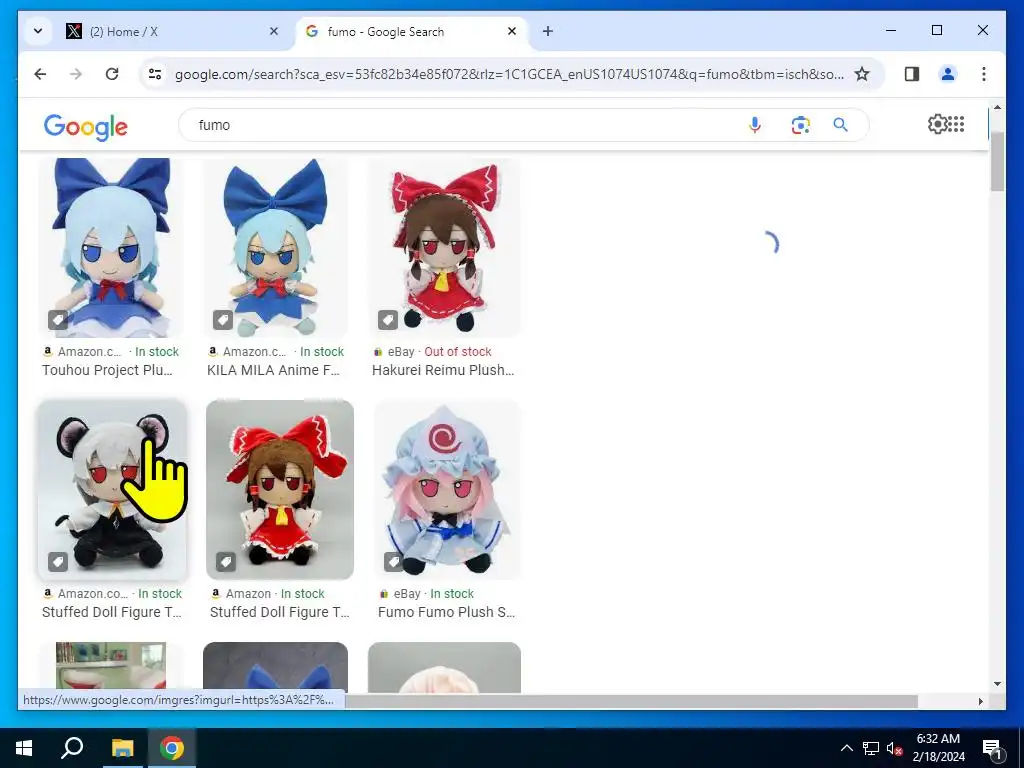This screenshot has width=1024, height=768.
Task: Click the page vertical scrollbar thumb
Action: tap(997, 160)
